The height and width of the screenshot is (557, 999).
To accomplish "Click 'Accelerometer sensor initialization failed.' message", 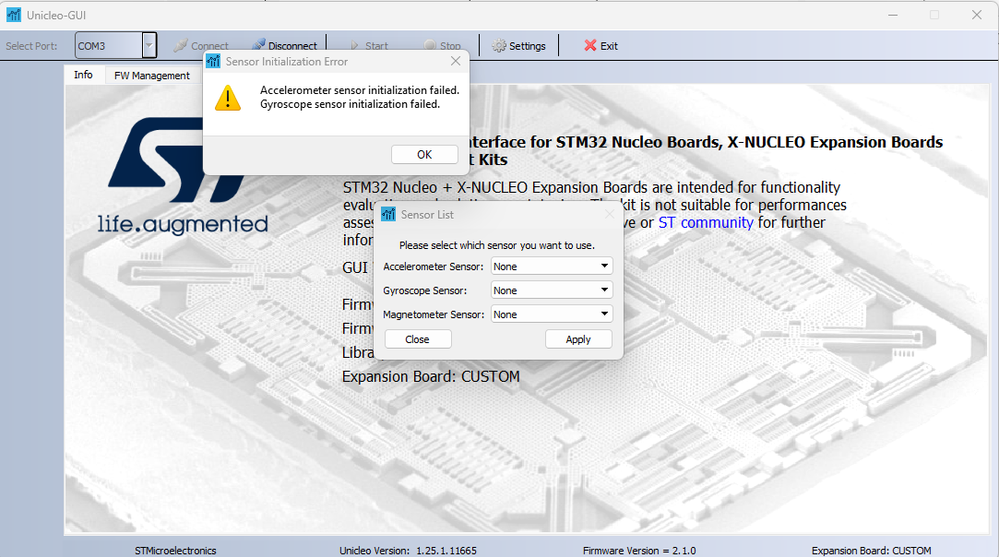I will [359, 90].
